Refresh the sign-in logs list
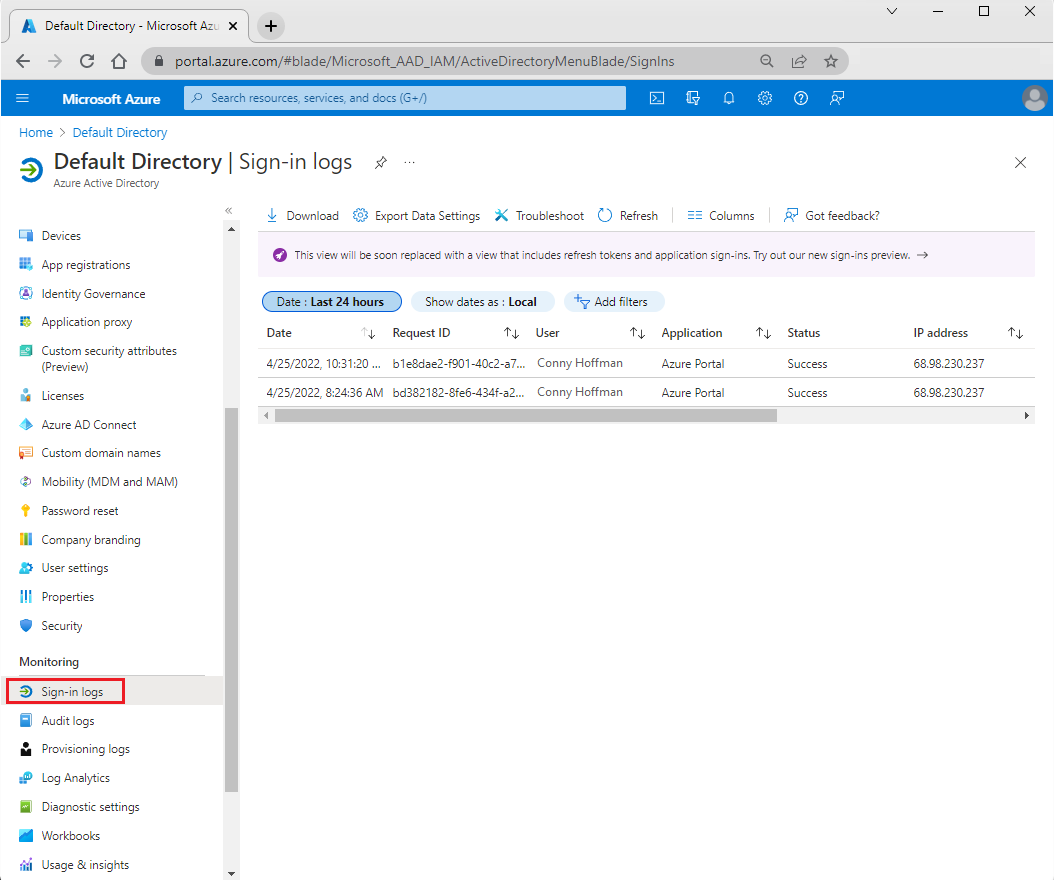This screenshot has width=1054, height=880. (x=628, y=216)
